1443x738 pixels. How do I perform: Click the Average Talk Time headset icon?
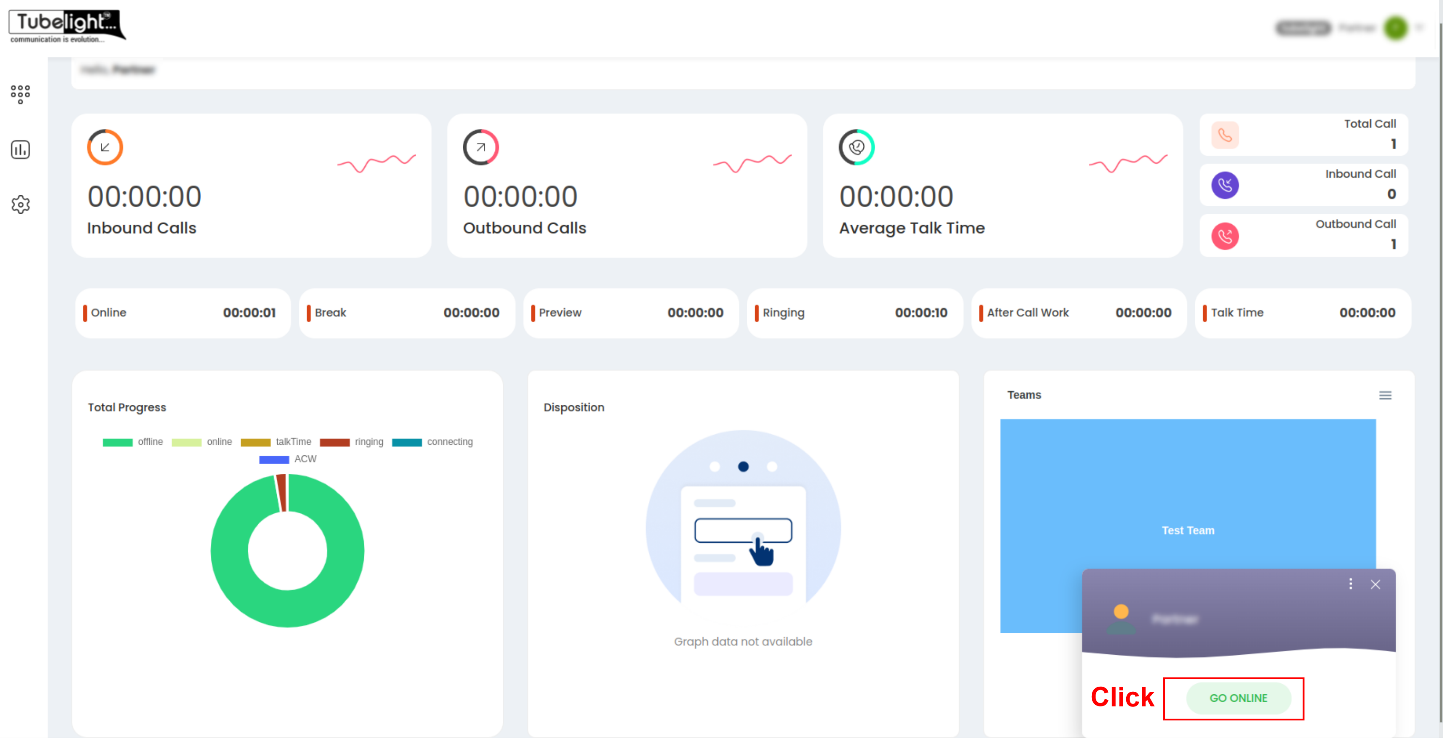click(857, 147)
